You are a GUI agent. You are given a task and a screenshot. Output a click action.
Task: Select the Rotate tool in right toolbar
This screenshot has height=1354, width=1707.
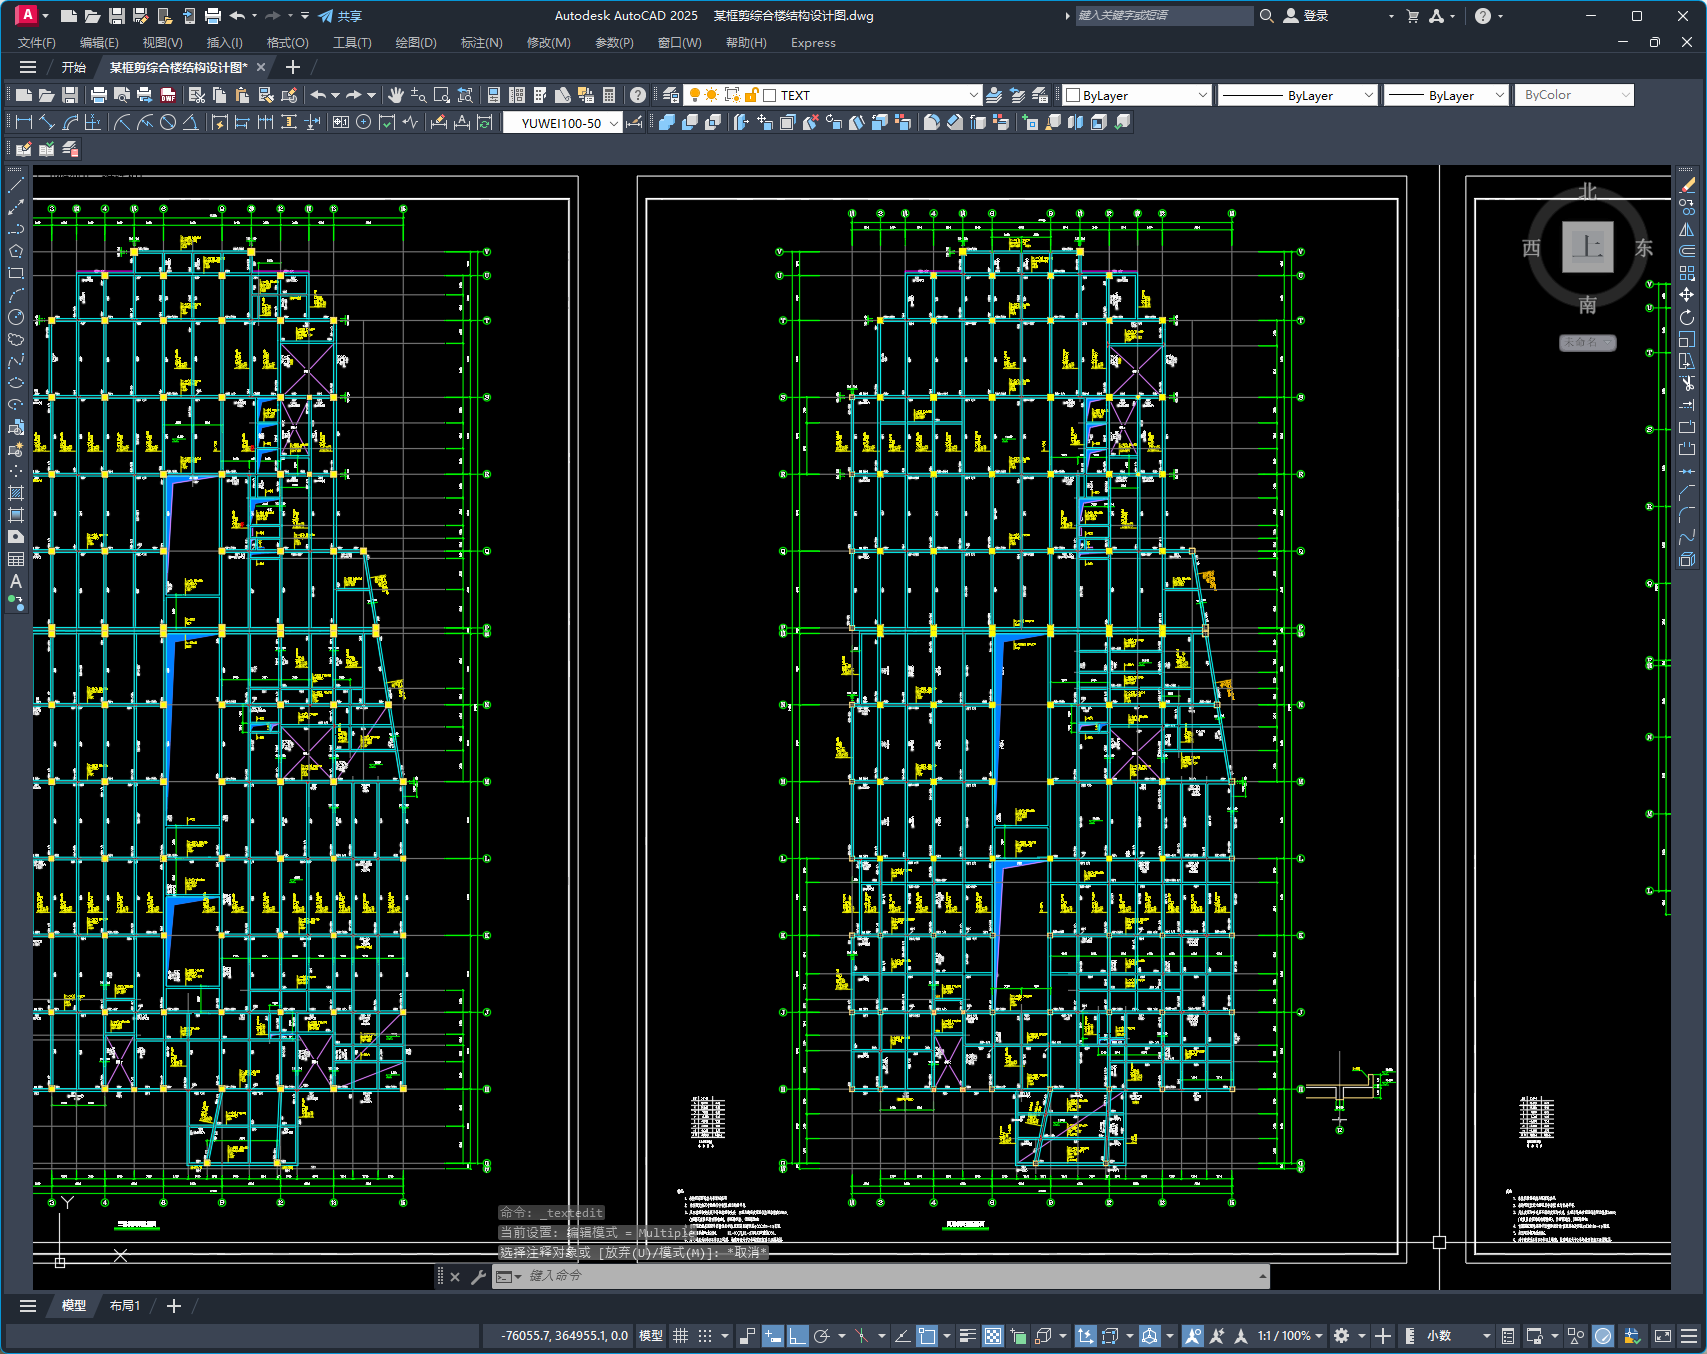tap(1687, 317)
